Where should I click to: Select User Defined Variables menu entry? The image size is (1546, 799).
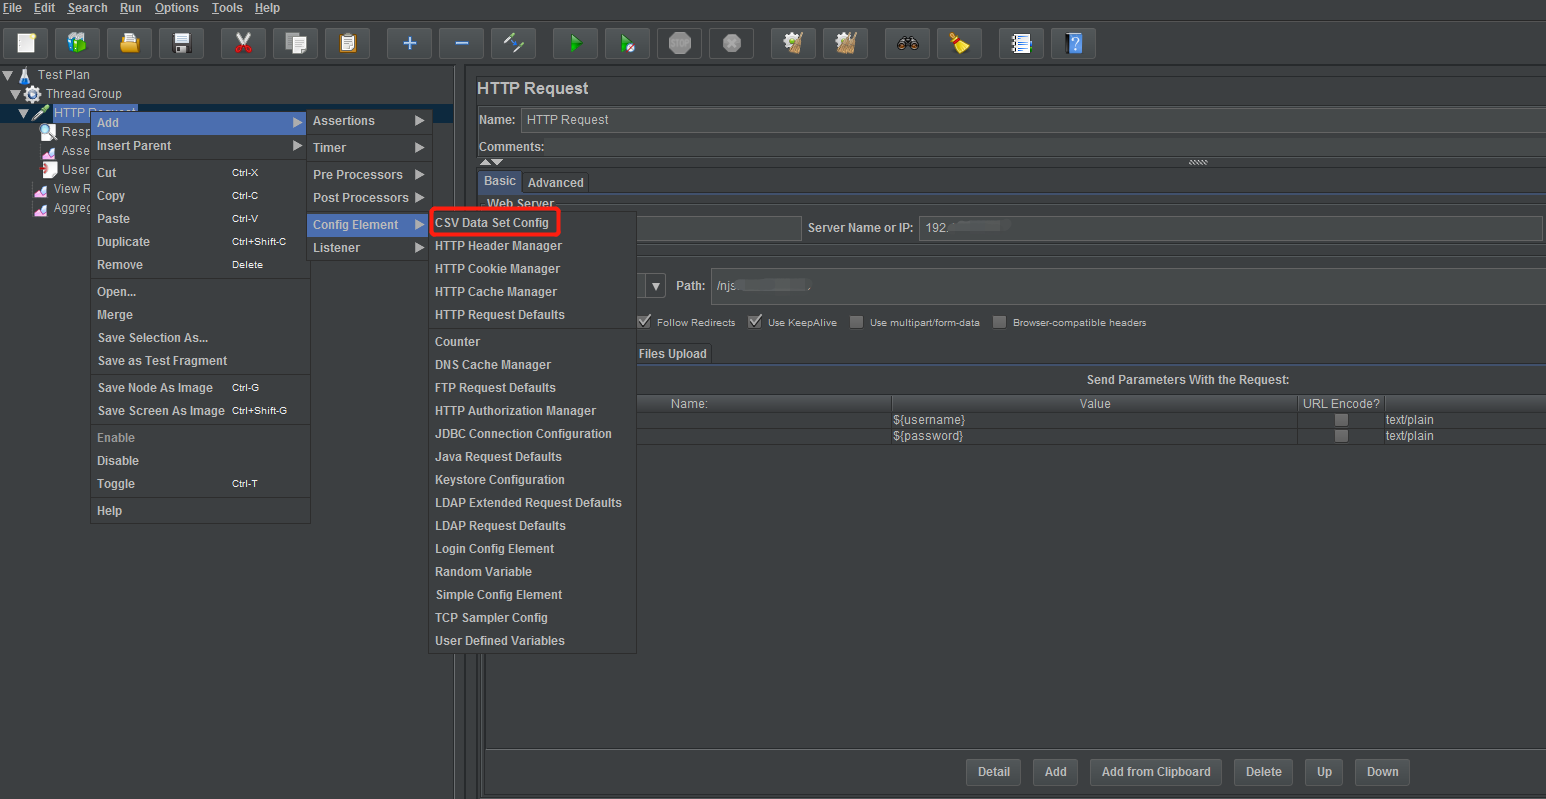pos(500,641)
